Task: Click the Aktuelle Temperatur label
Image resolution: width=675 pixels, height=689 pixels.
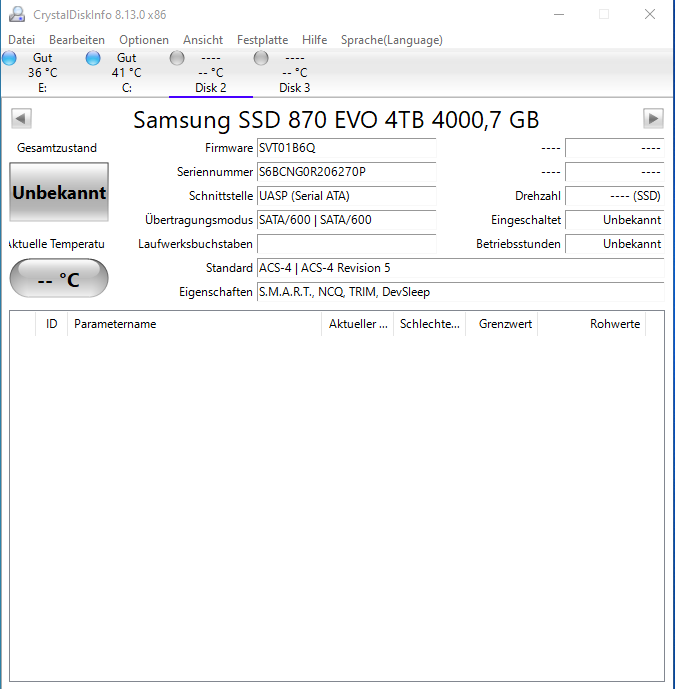Action: click(57, 244)
